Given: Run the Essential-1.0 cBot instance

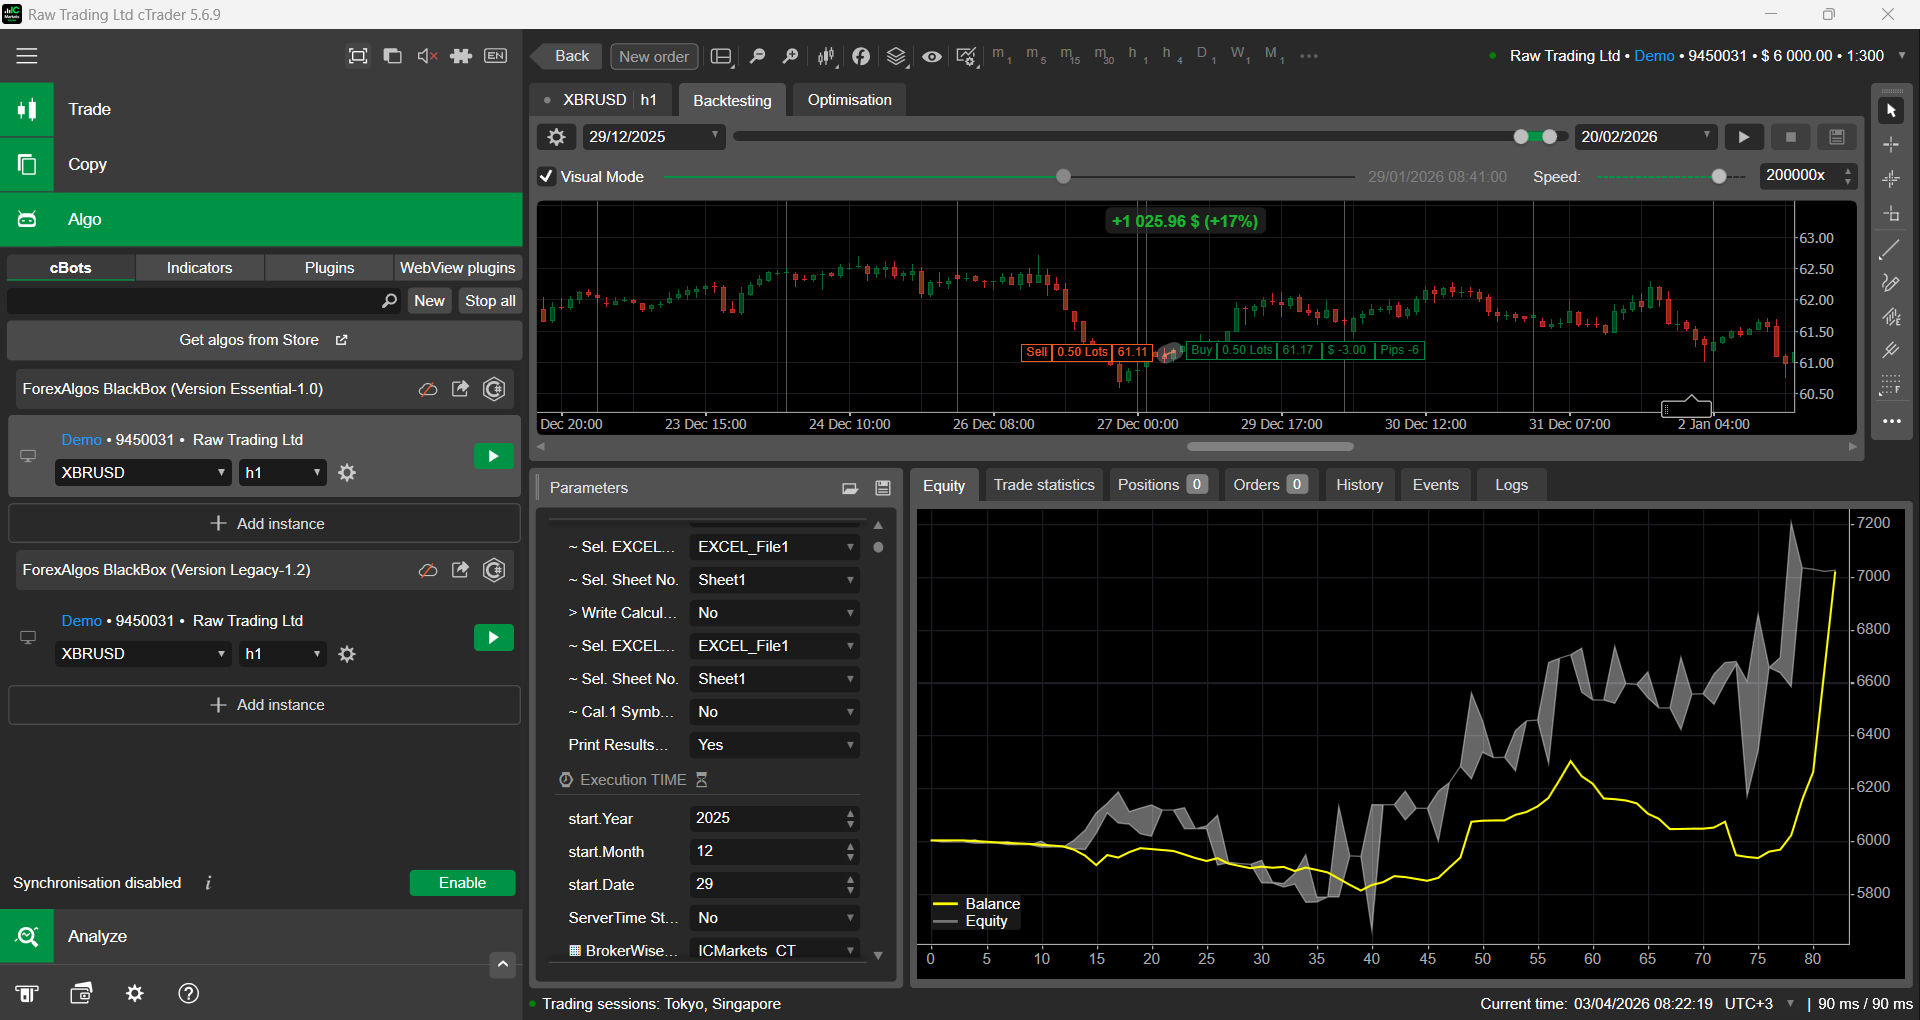Looking at the screenshot, I should coord(493,457).
